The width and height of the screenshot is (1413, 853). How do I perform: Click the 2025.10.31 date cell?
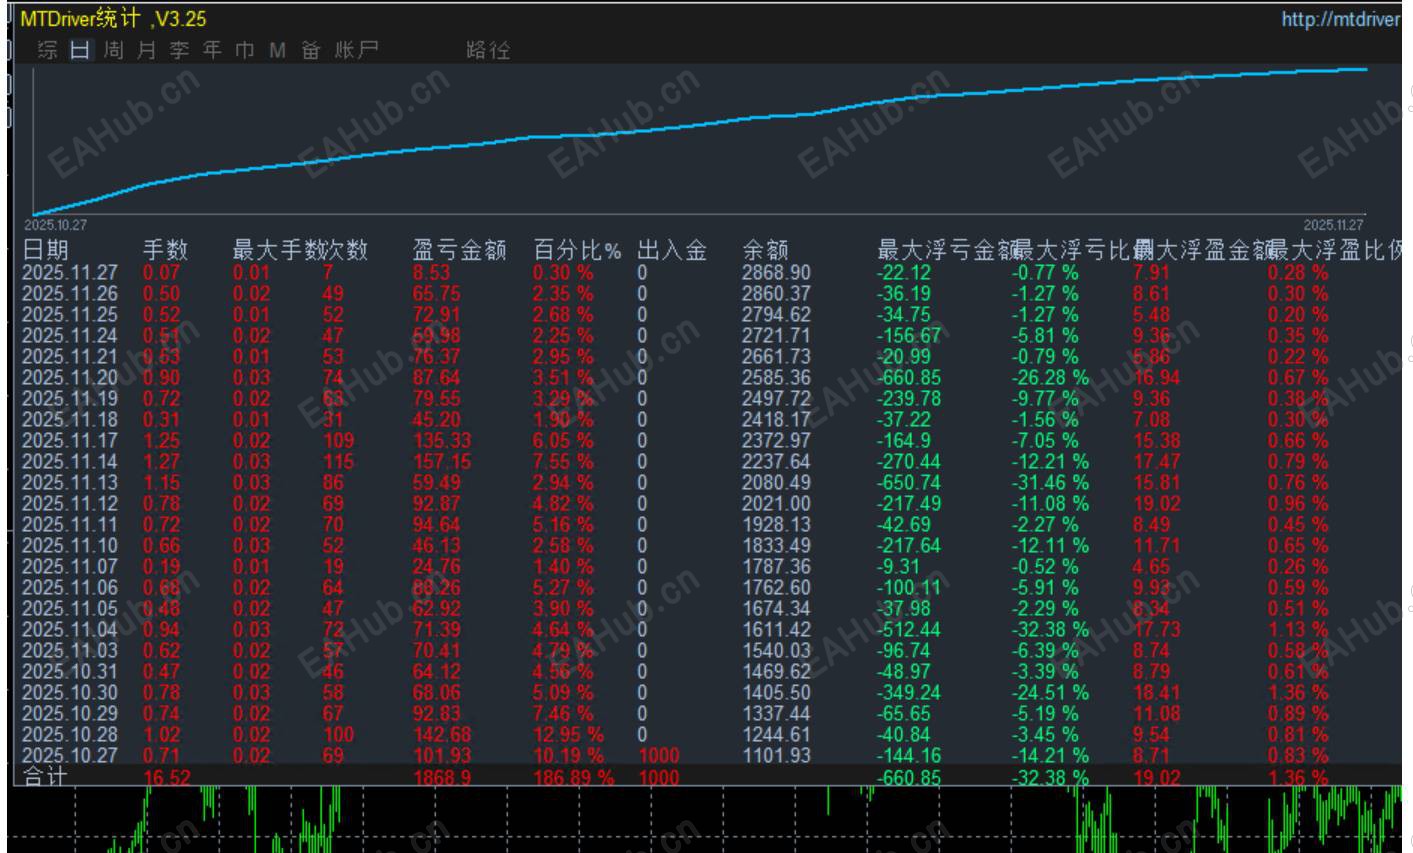coord(70,672)
